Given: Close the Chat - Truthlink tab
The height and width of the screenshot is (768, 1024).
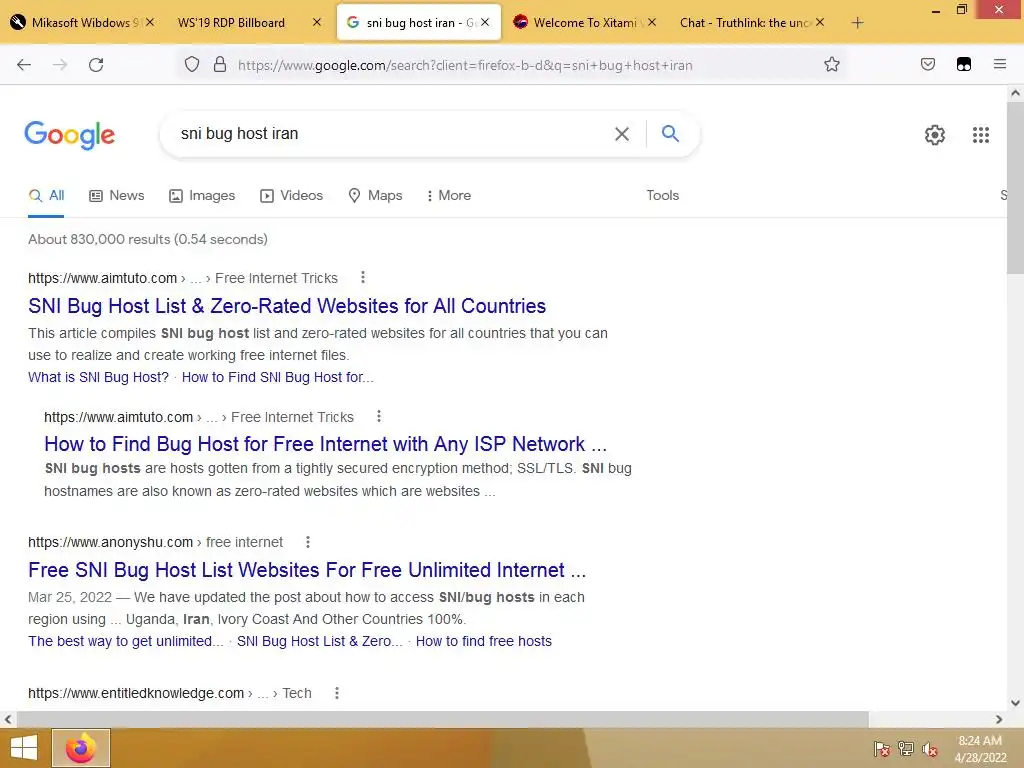Looking at the screenshot, I should point(820,22).
